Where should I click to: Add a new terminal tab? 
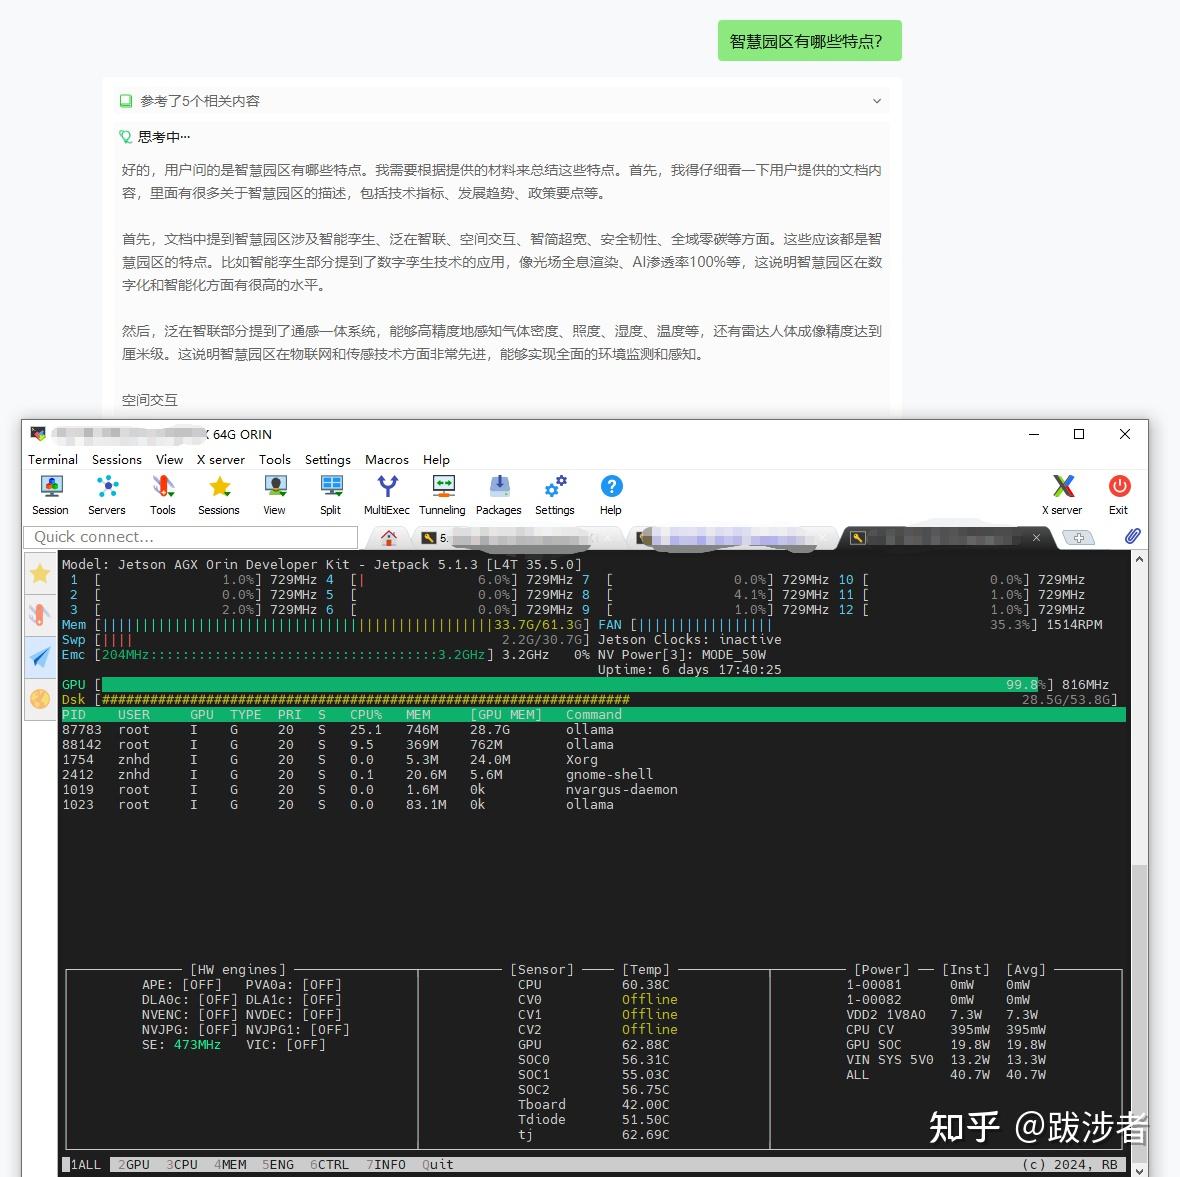(1078, 538)
